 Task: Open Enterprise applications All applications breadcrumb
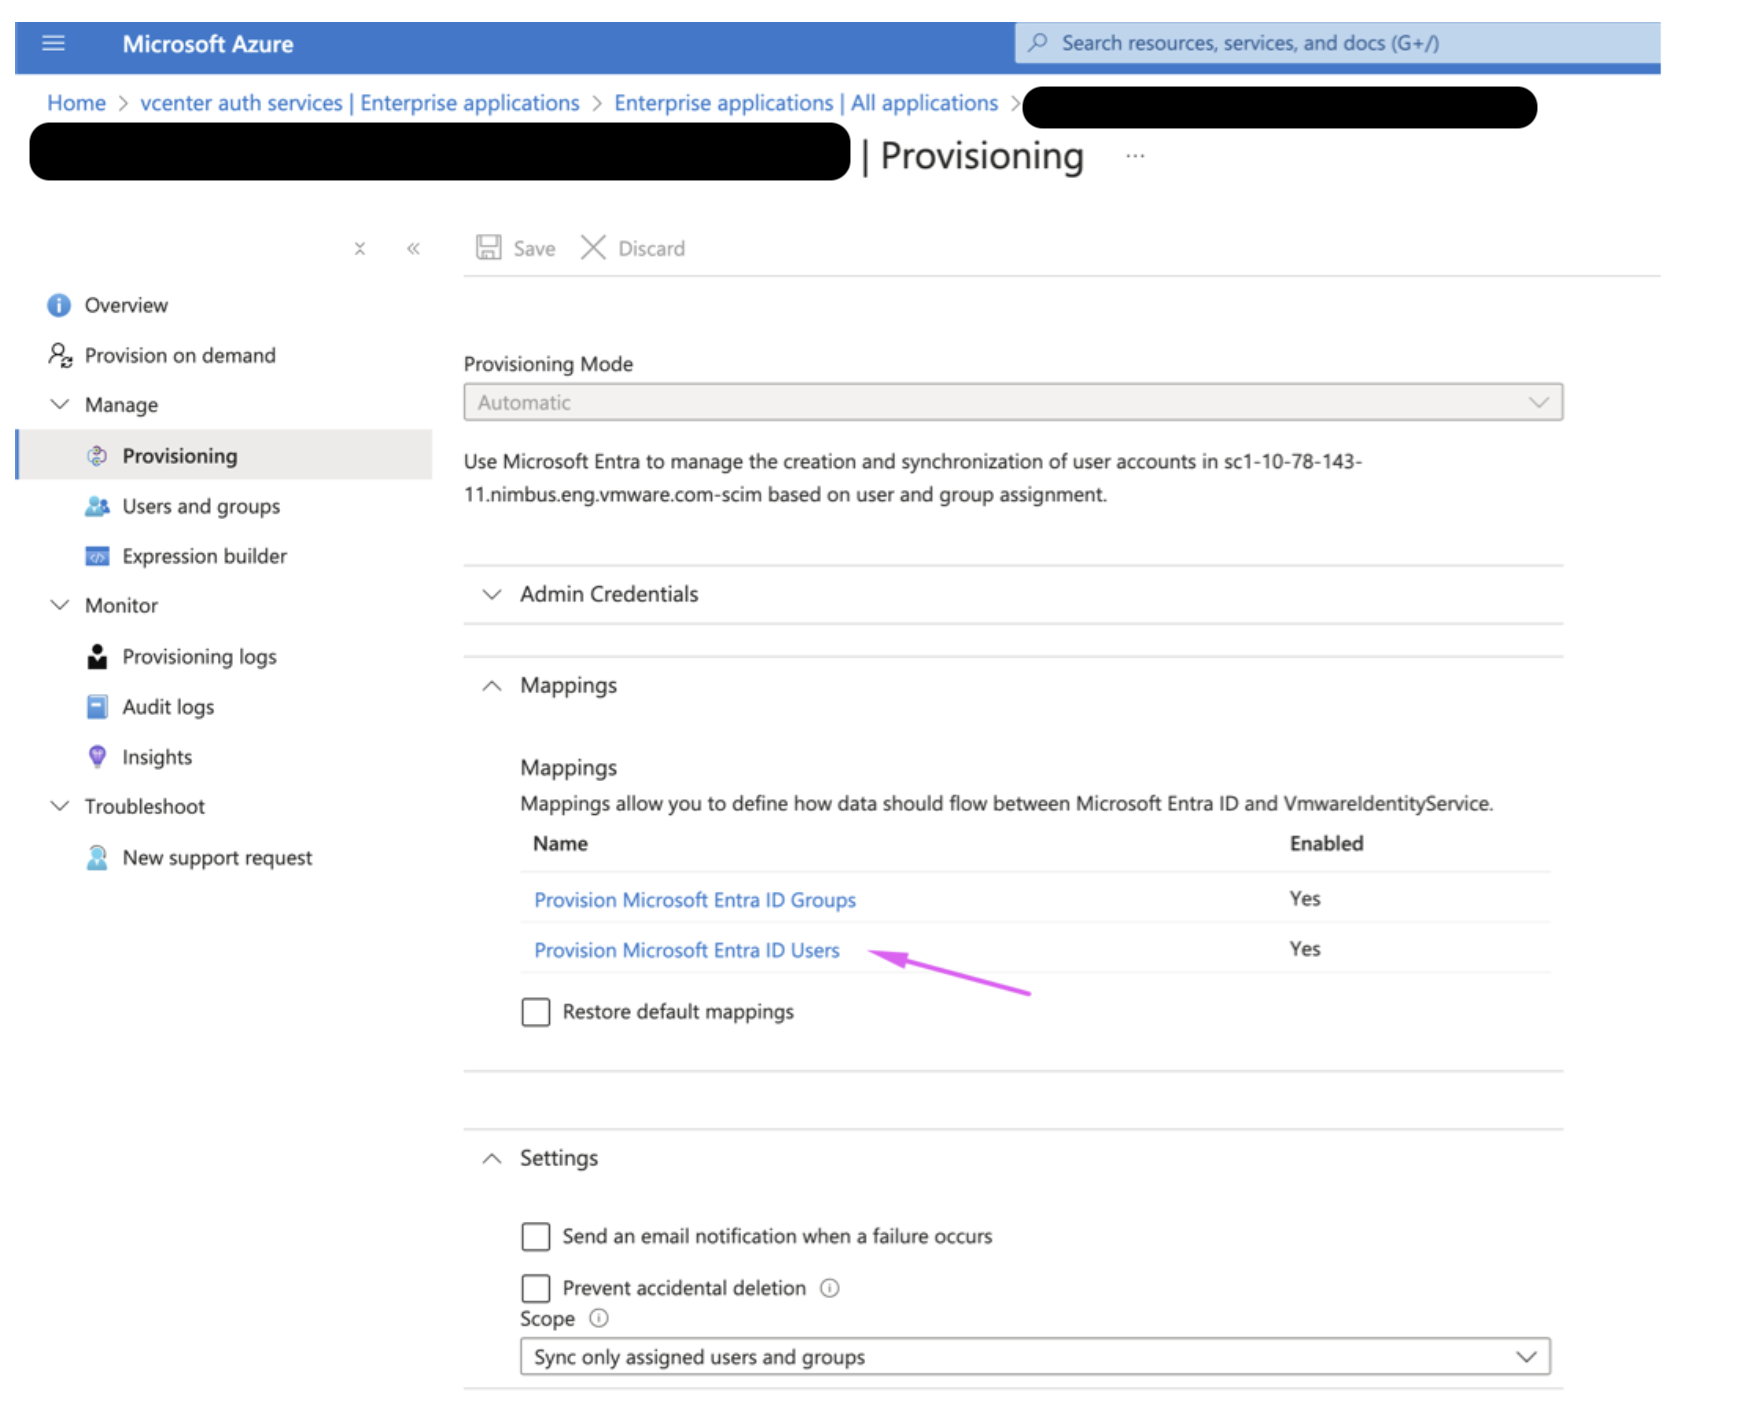click(x=806, y=103)
